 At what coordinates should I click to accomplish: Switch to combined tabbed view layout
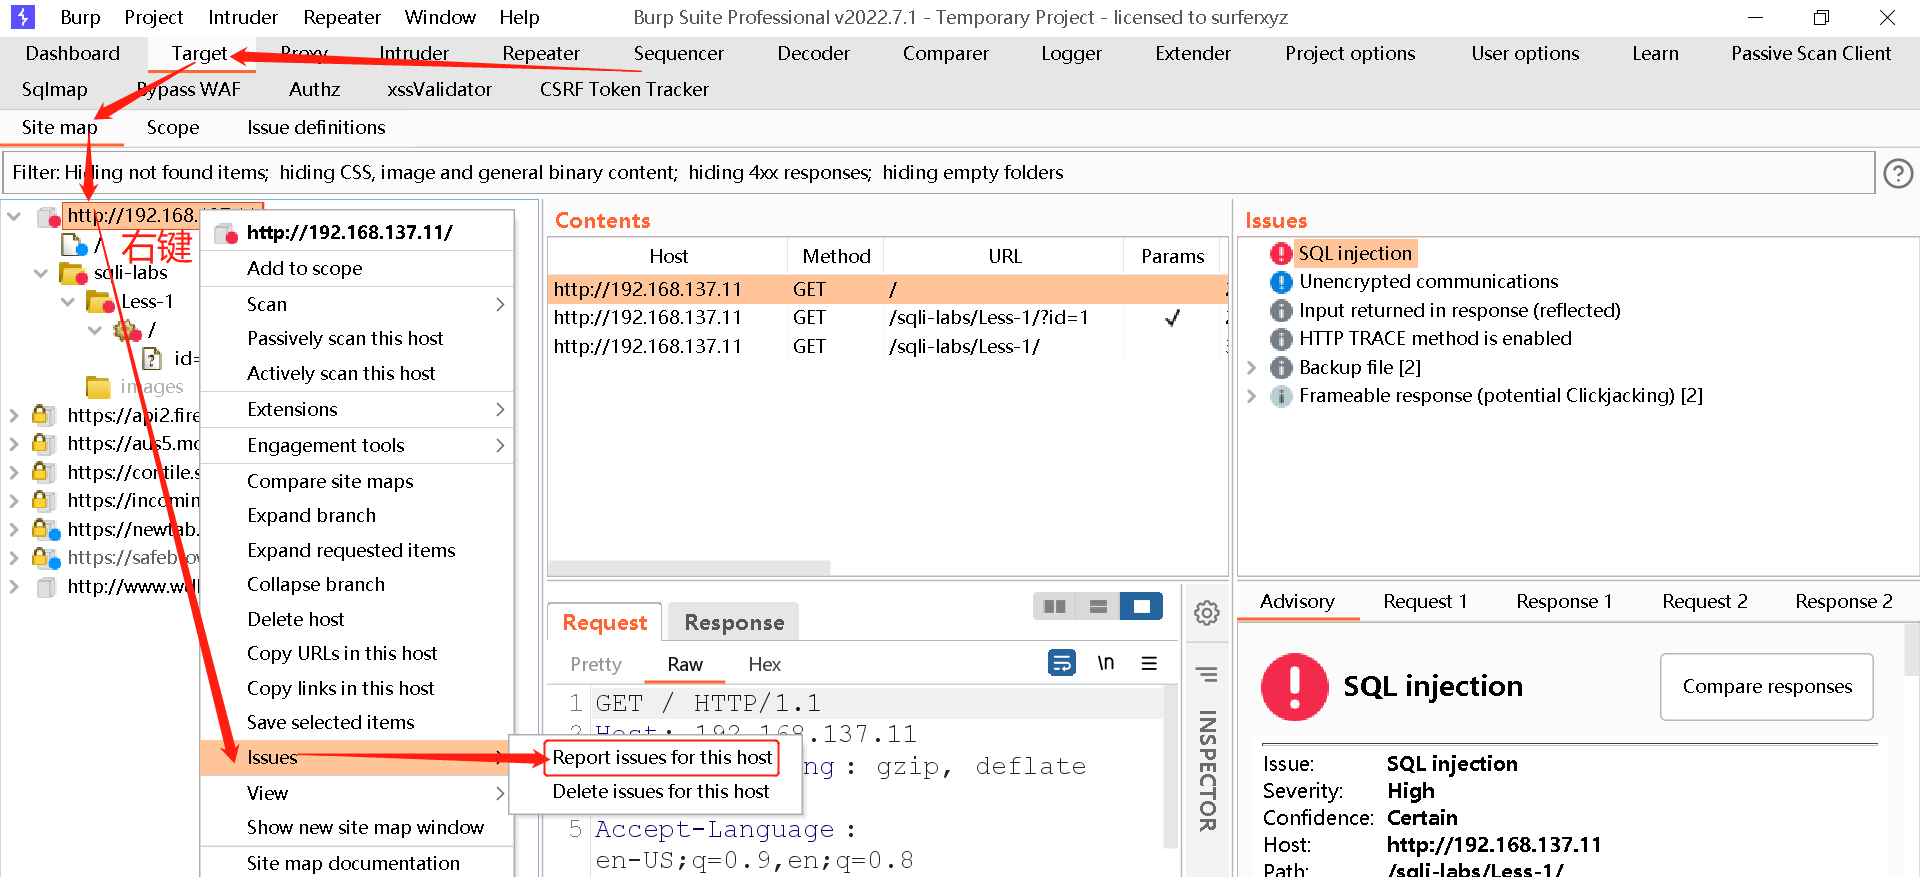click(x=1141, y=606)
